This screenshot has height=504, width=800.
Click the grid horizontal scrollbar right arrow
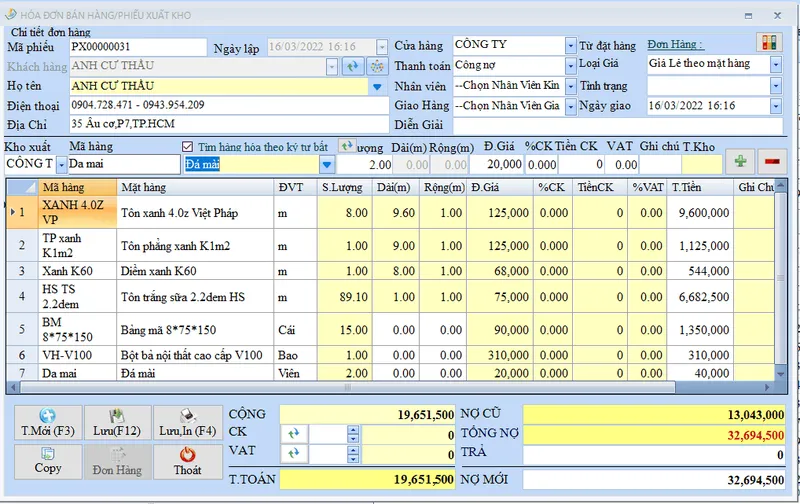[x=766, y=388]
